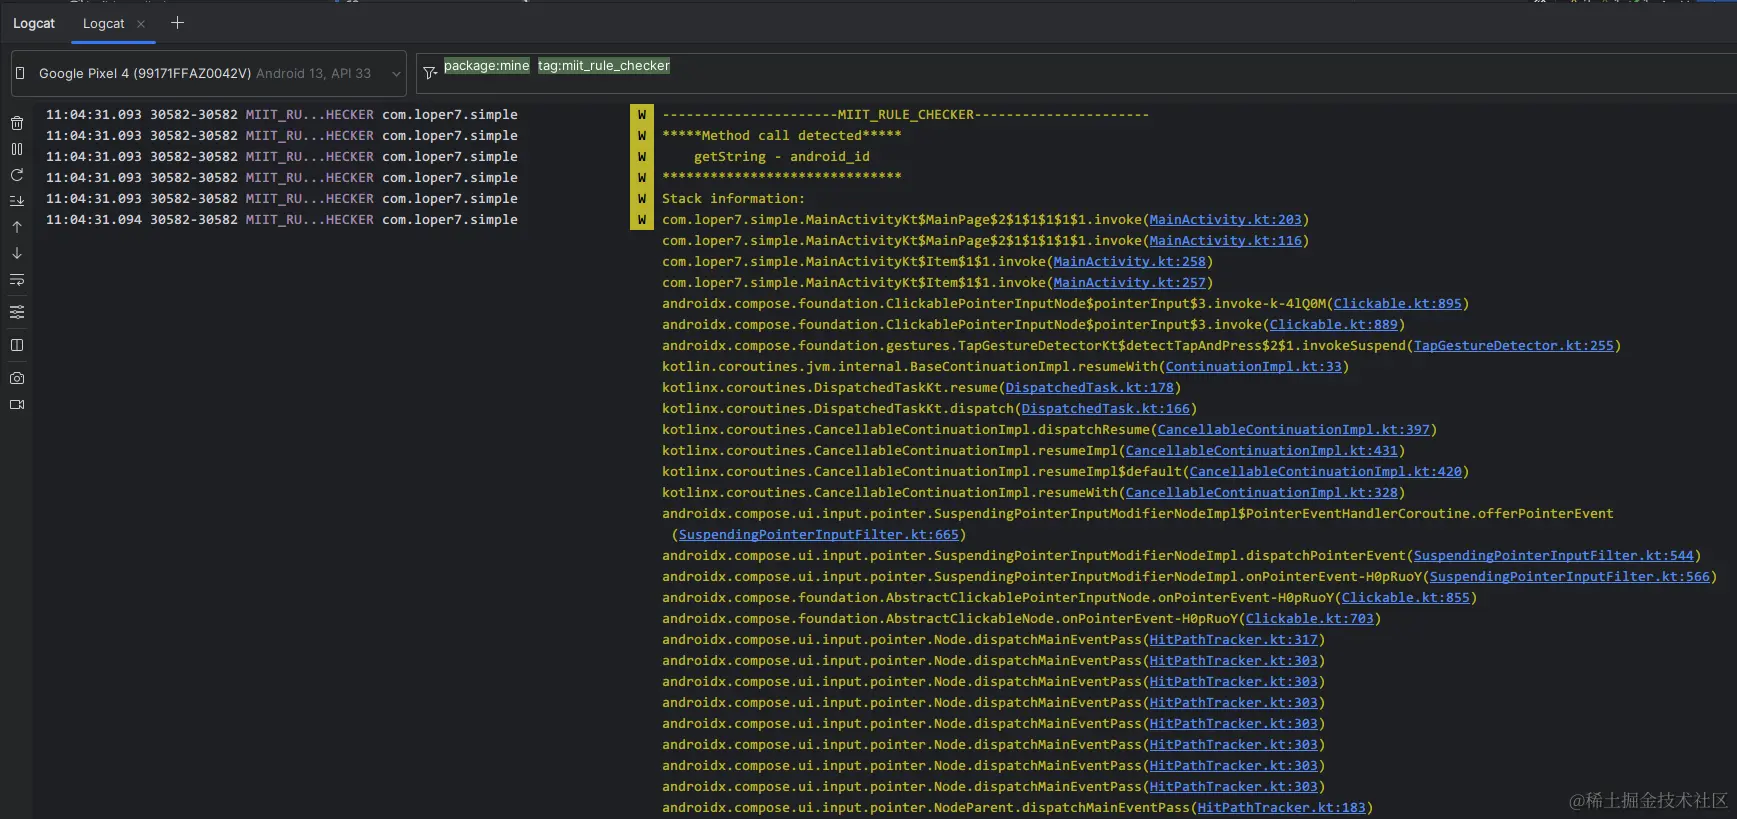1737x819 pixels.
Task: Select the Logcat tool window title
Action: point(34,23)
